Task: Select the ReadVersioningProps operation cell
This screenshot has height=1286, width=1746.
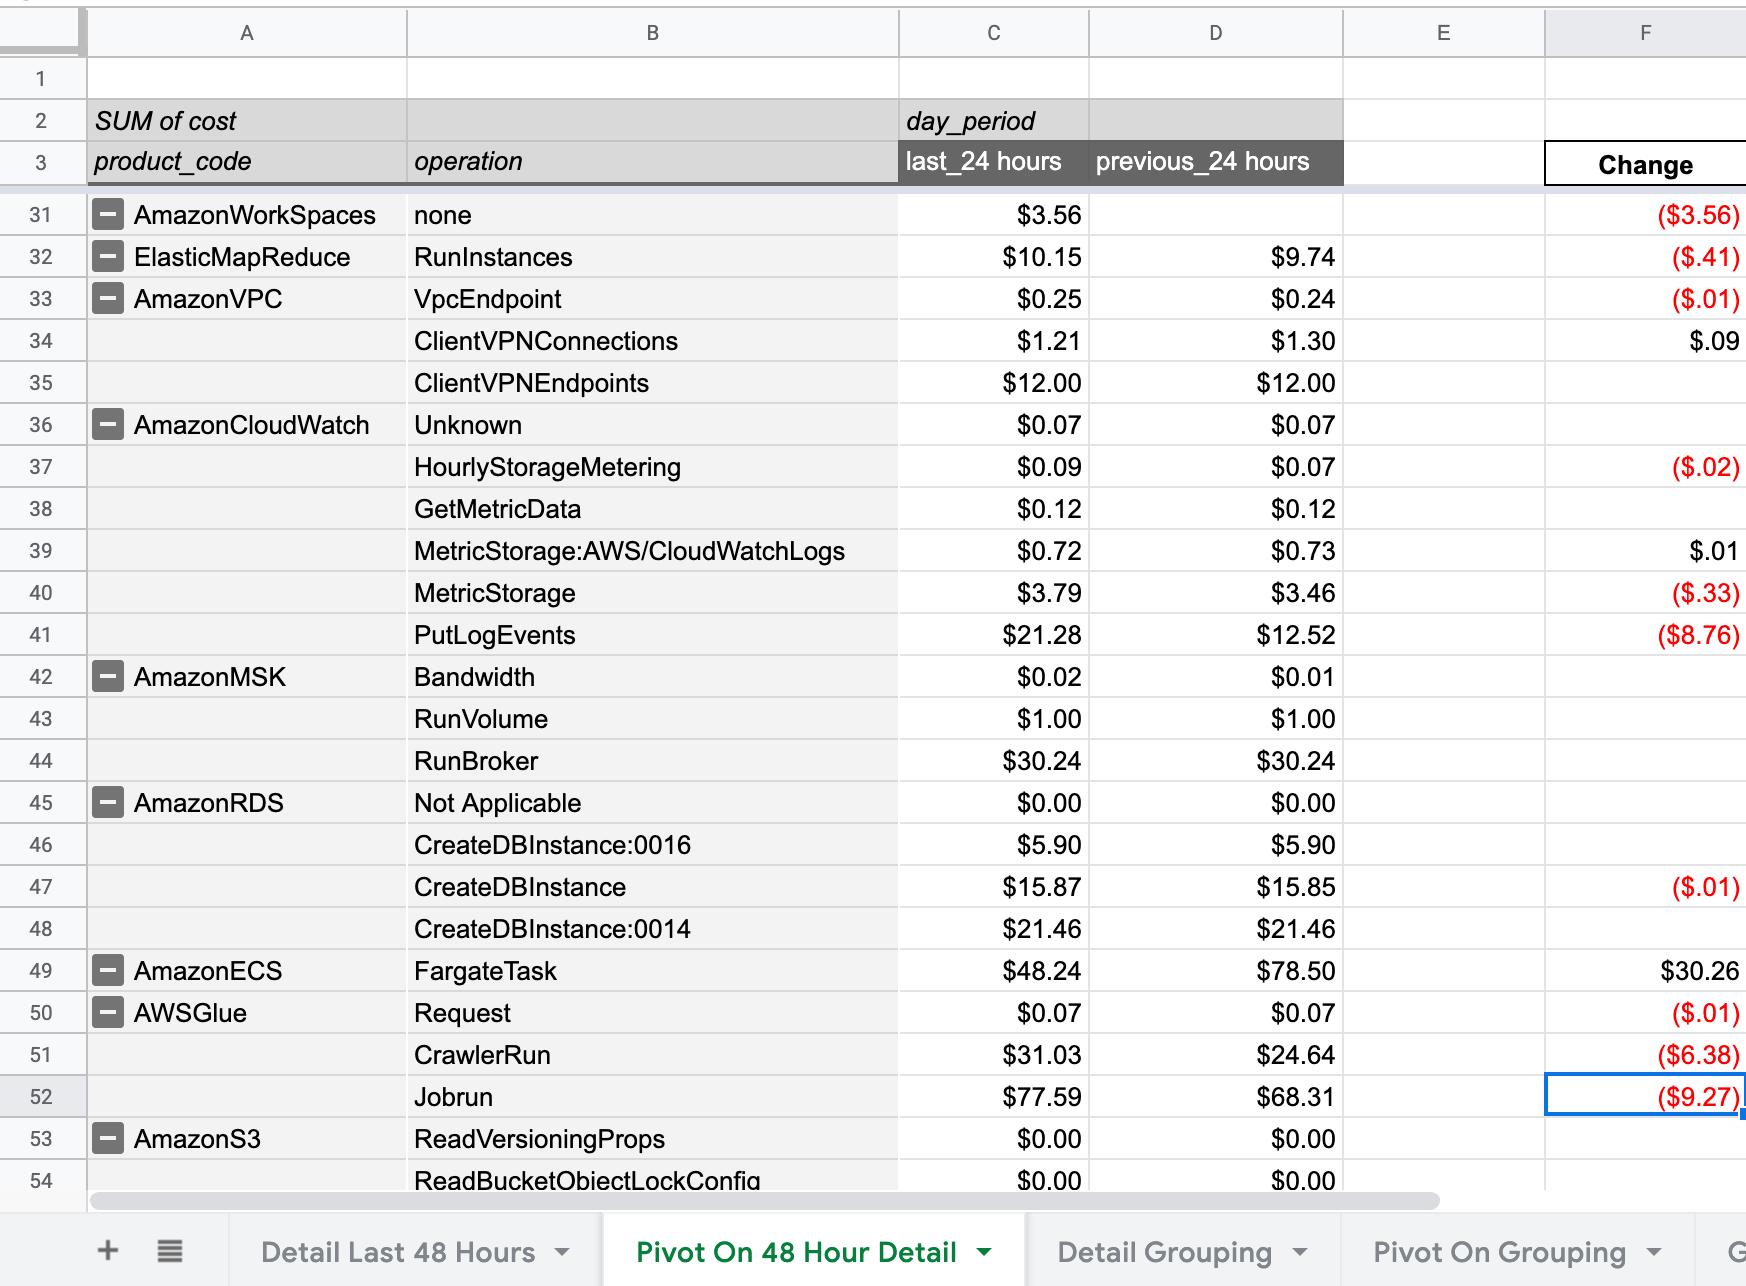Action: (652, 1138)
